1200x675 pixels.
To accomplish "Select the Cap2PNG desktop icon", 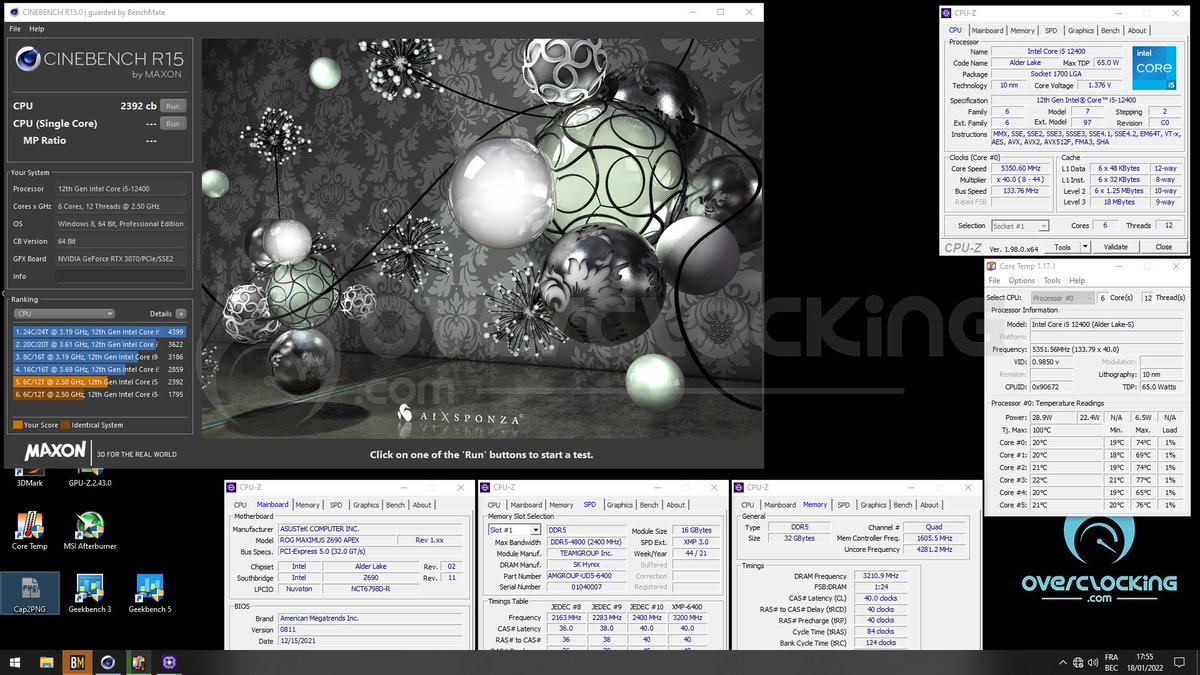I will pyautogui.click(x=30, y=594).
